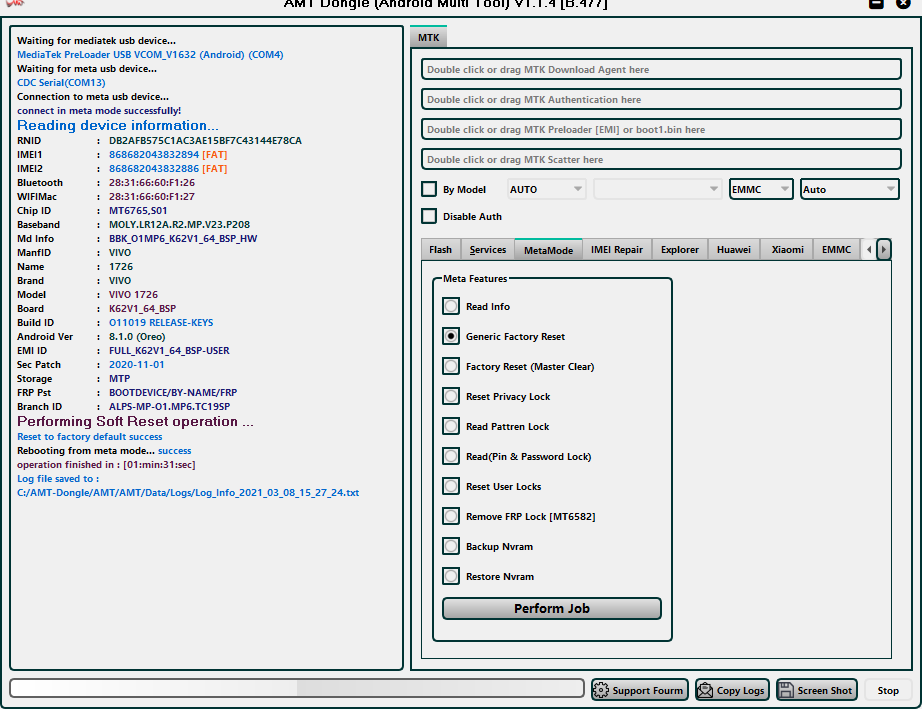Click the WIFIMac address 28:31:66:60:F1:27

tap(152, 197)
